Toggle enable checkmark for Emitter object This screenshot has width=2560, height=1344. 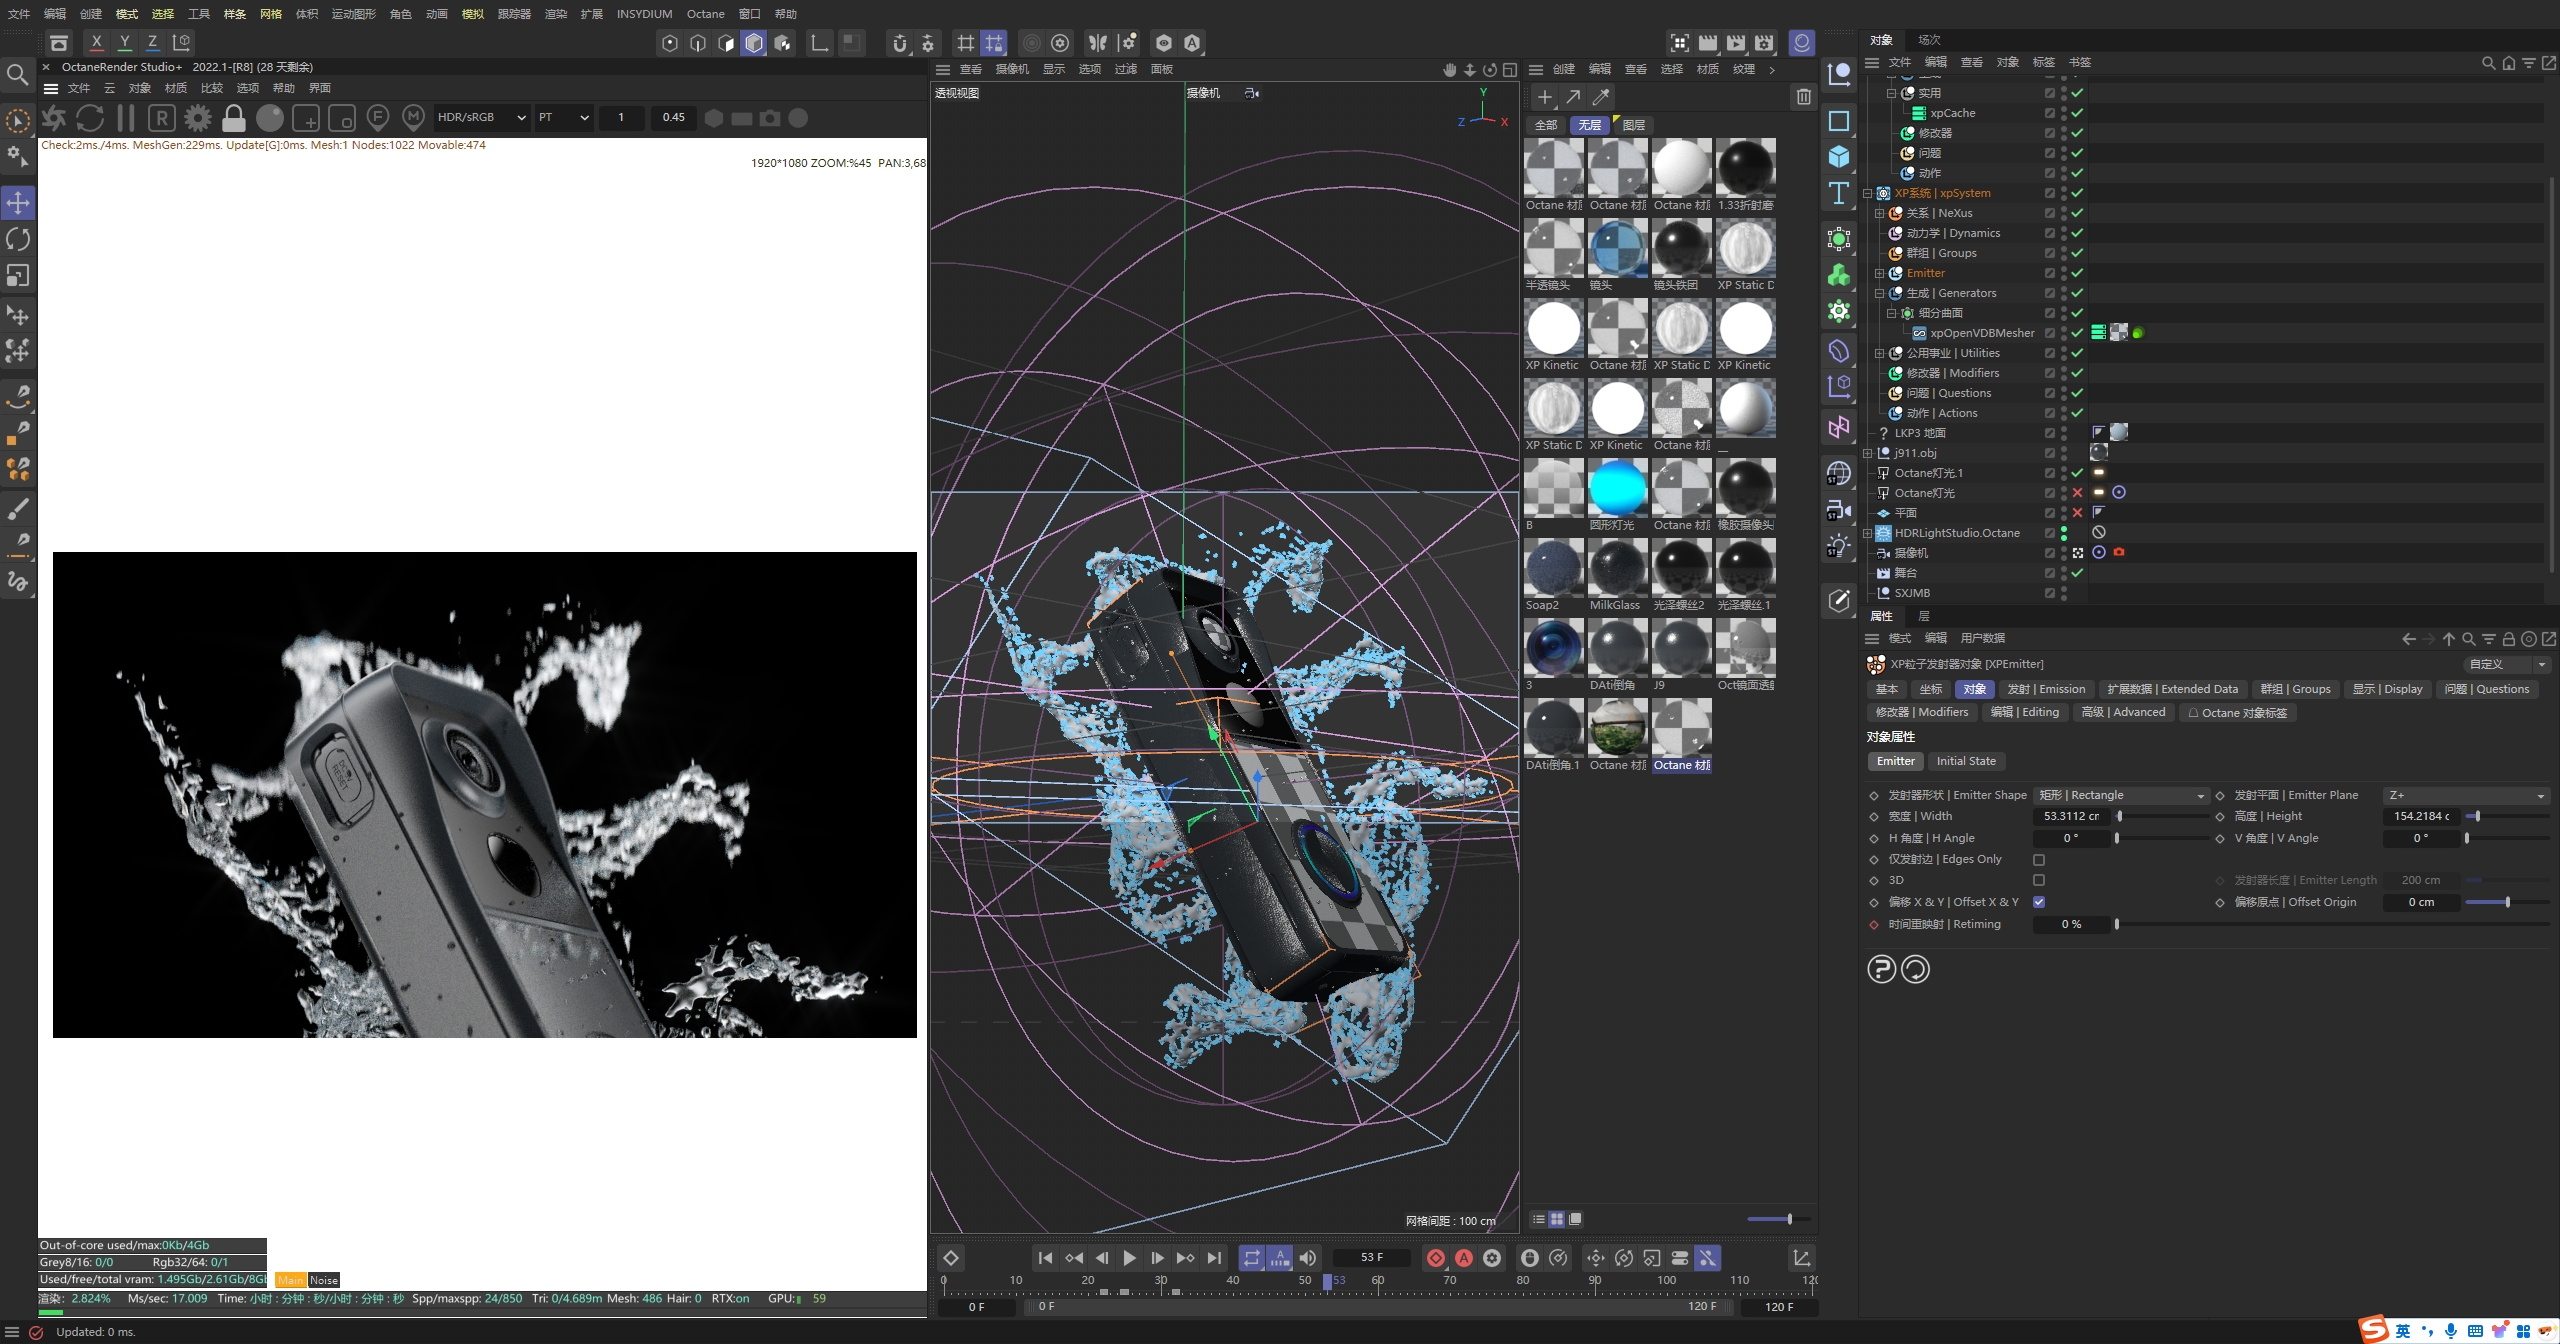(2077, 273)
